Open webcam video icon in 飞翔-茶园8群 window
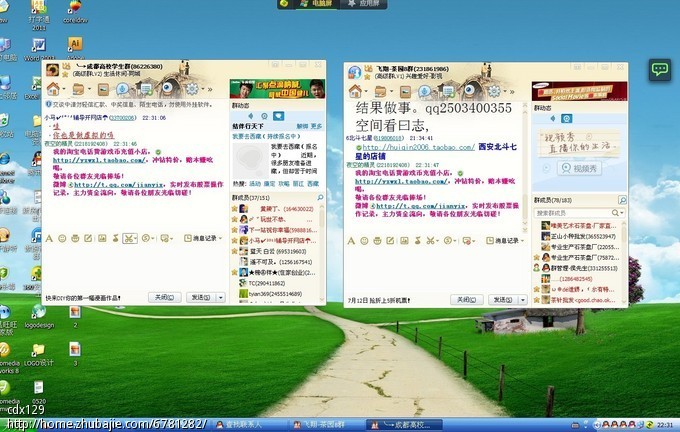This screenshot has width=680, height=432. click(469, 91)
